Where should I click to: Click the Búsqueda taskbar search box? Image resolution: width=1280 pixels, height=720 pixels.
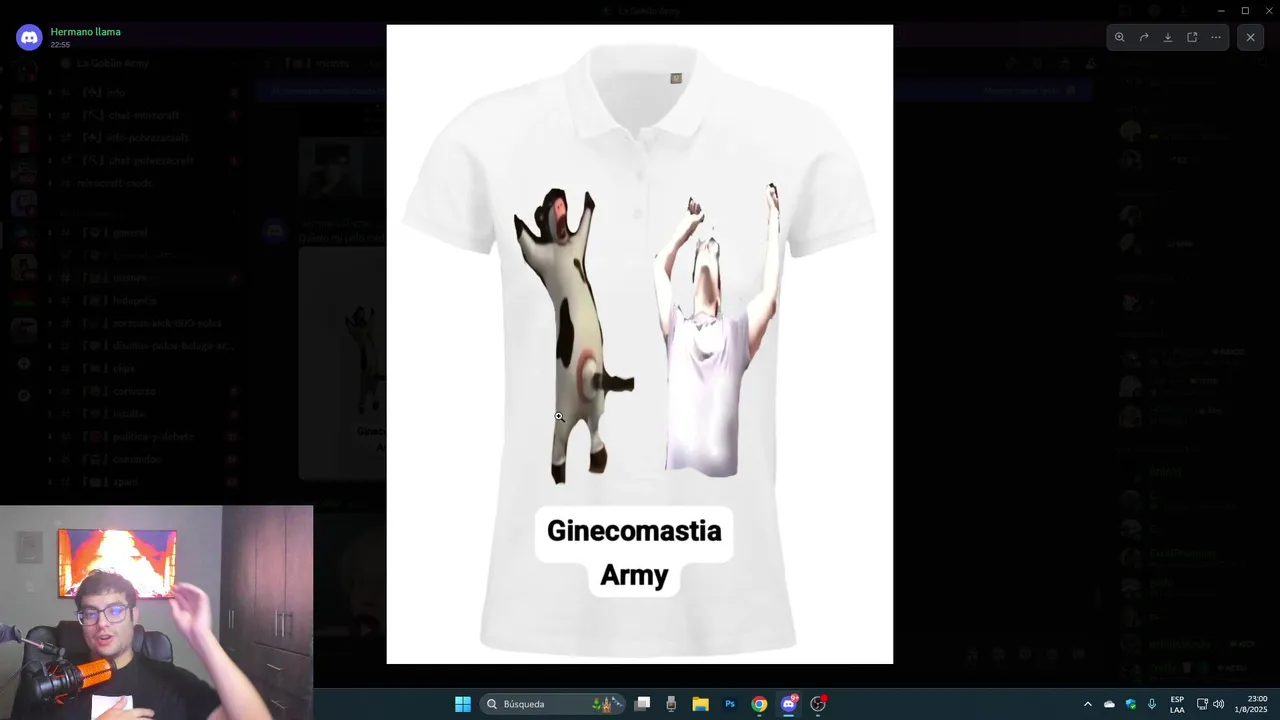(x=553, y=704)
